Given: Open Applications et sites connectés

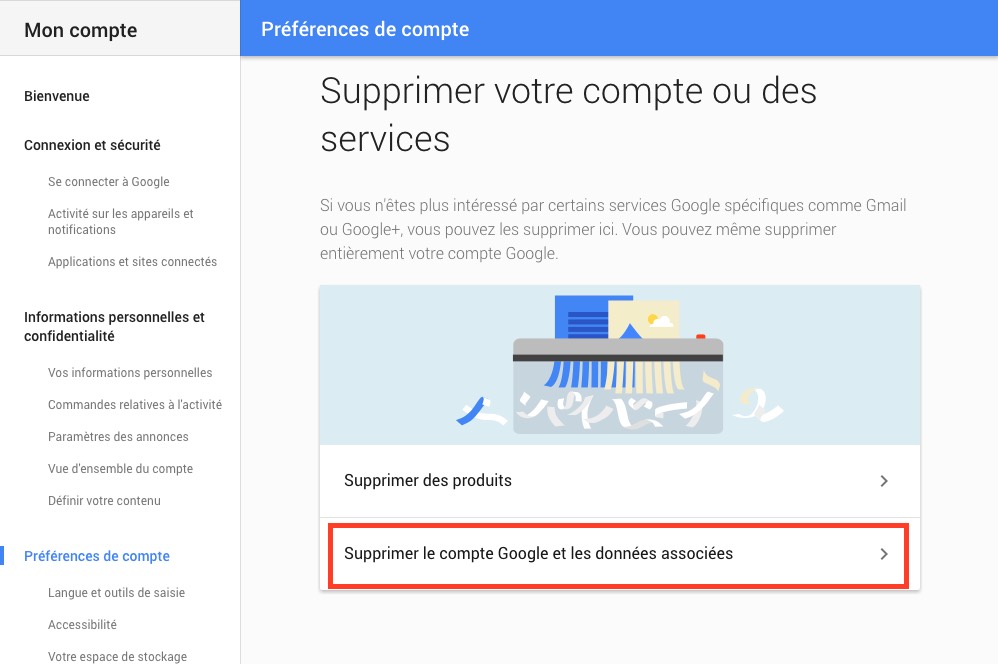Looking at the screenshot, I should coord(132,262).
